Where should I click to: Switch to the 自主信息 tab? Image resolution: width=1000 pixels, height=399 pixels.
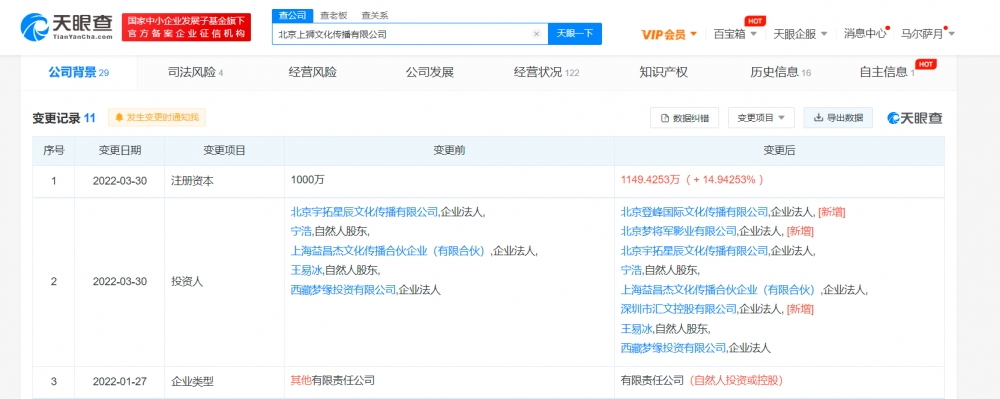point(888,72)
